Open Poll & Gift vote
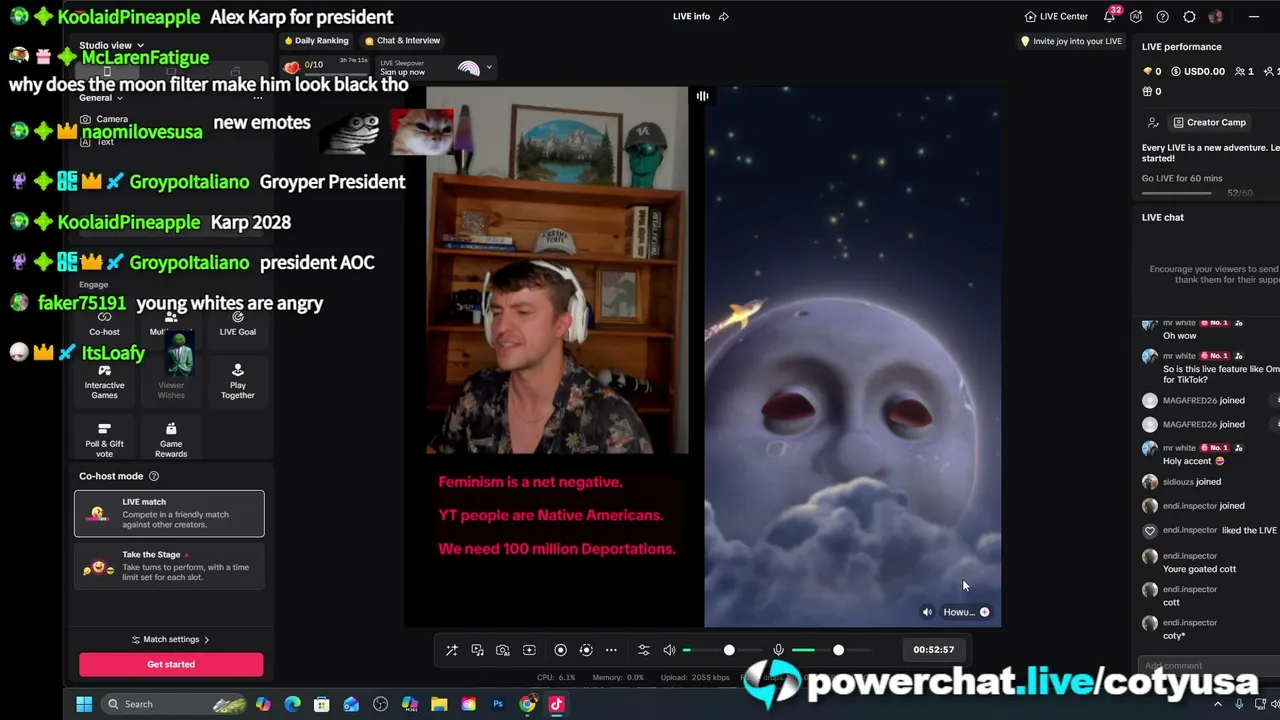Screen dimensions: 1280x720 click(104, 440)
